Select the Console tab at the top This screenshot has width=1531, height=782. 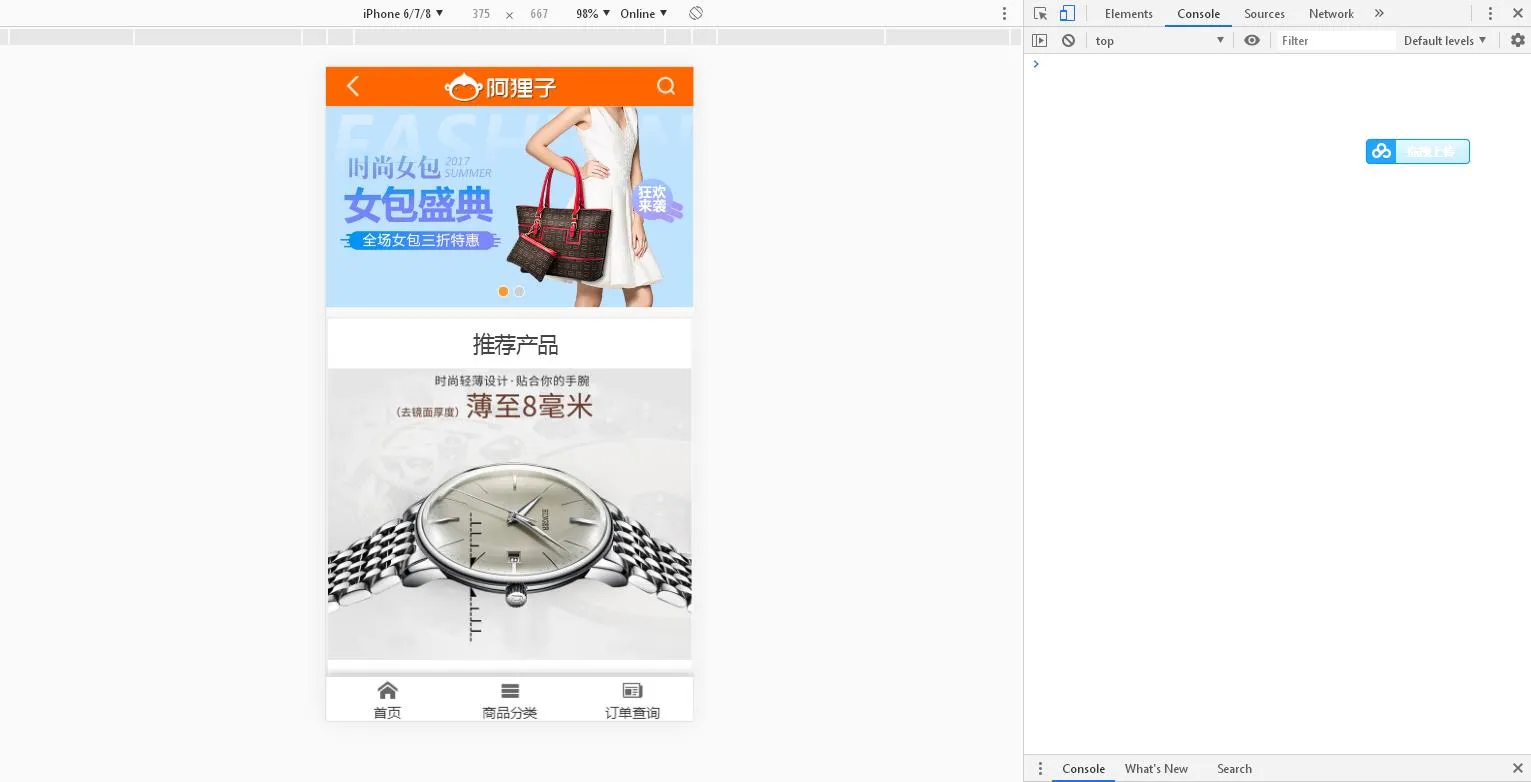[x=1198, y=13]
